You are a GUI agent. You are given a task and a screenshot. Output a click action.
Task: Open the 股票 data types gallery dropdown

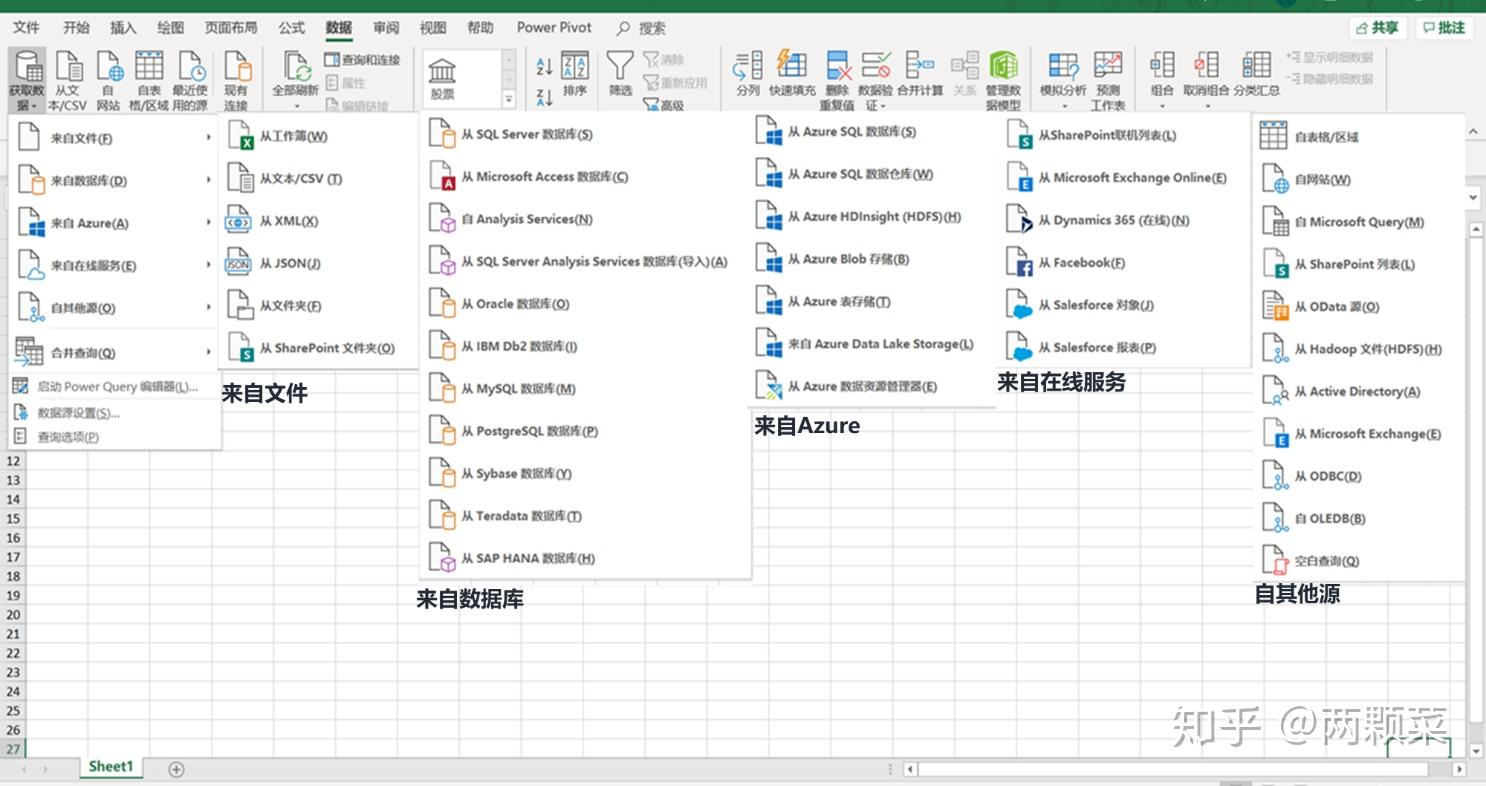pos(510,99)
